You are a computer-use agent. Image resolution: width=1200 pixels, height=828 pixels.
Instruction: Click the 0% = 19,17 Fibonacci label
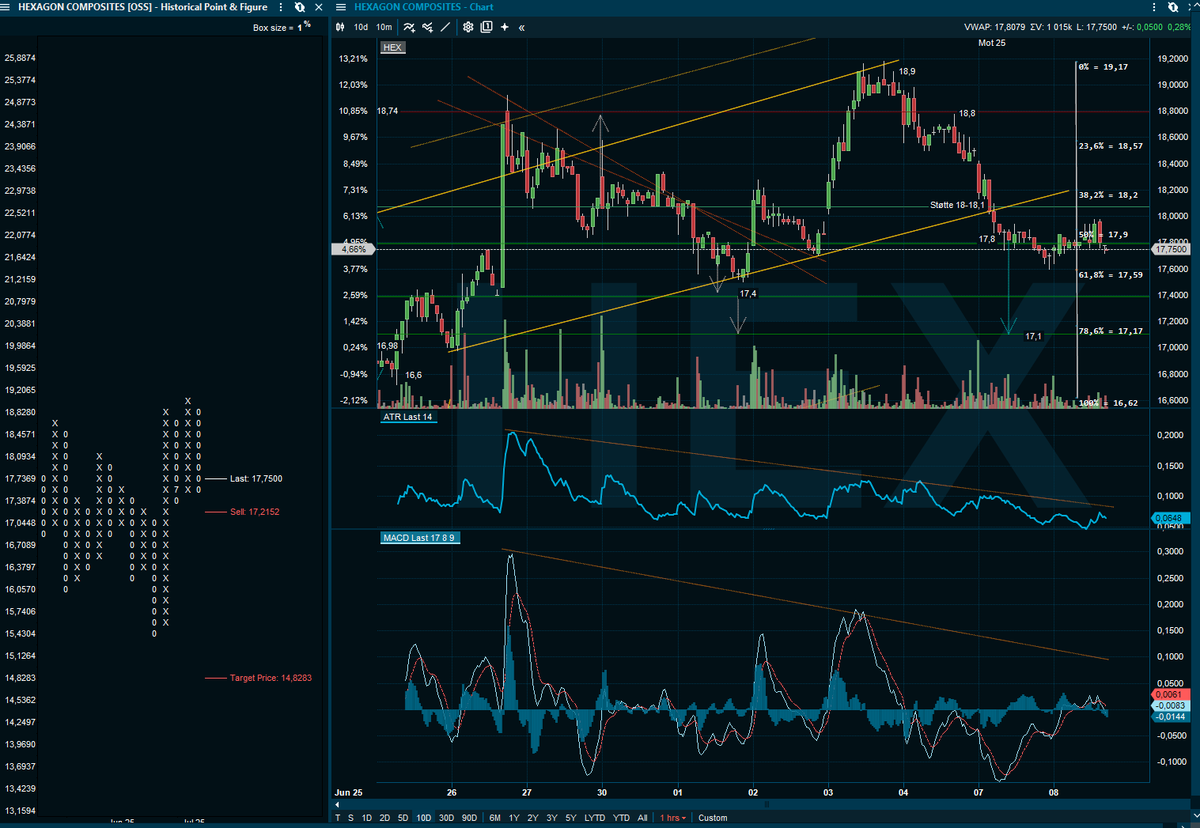1102,67
